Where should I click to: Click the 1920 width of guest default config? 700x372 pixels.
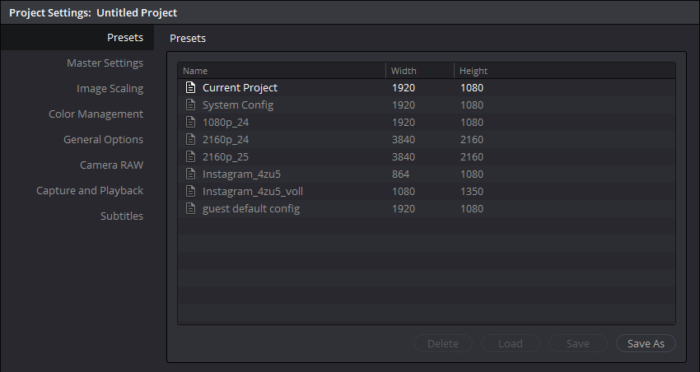tap(404, 209)
